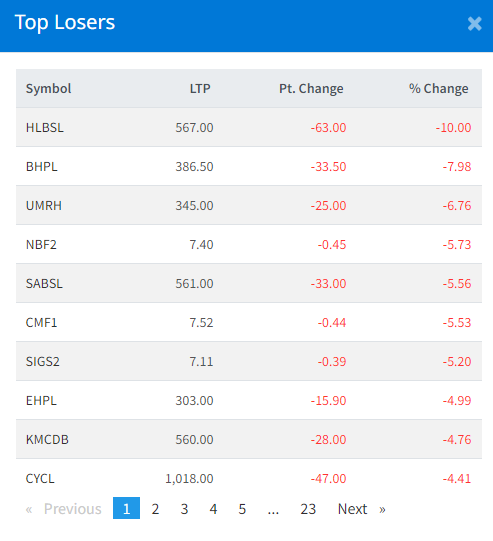Open page 4 in pagination
This screenshot has height=541, width=493.
coord(213,509)
